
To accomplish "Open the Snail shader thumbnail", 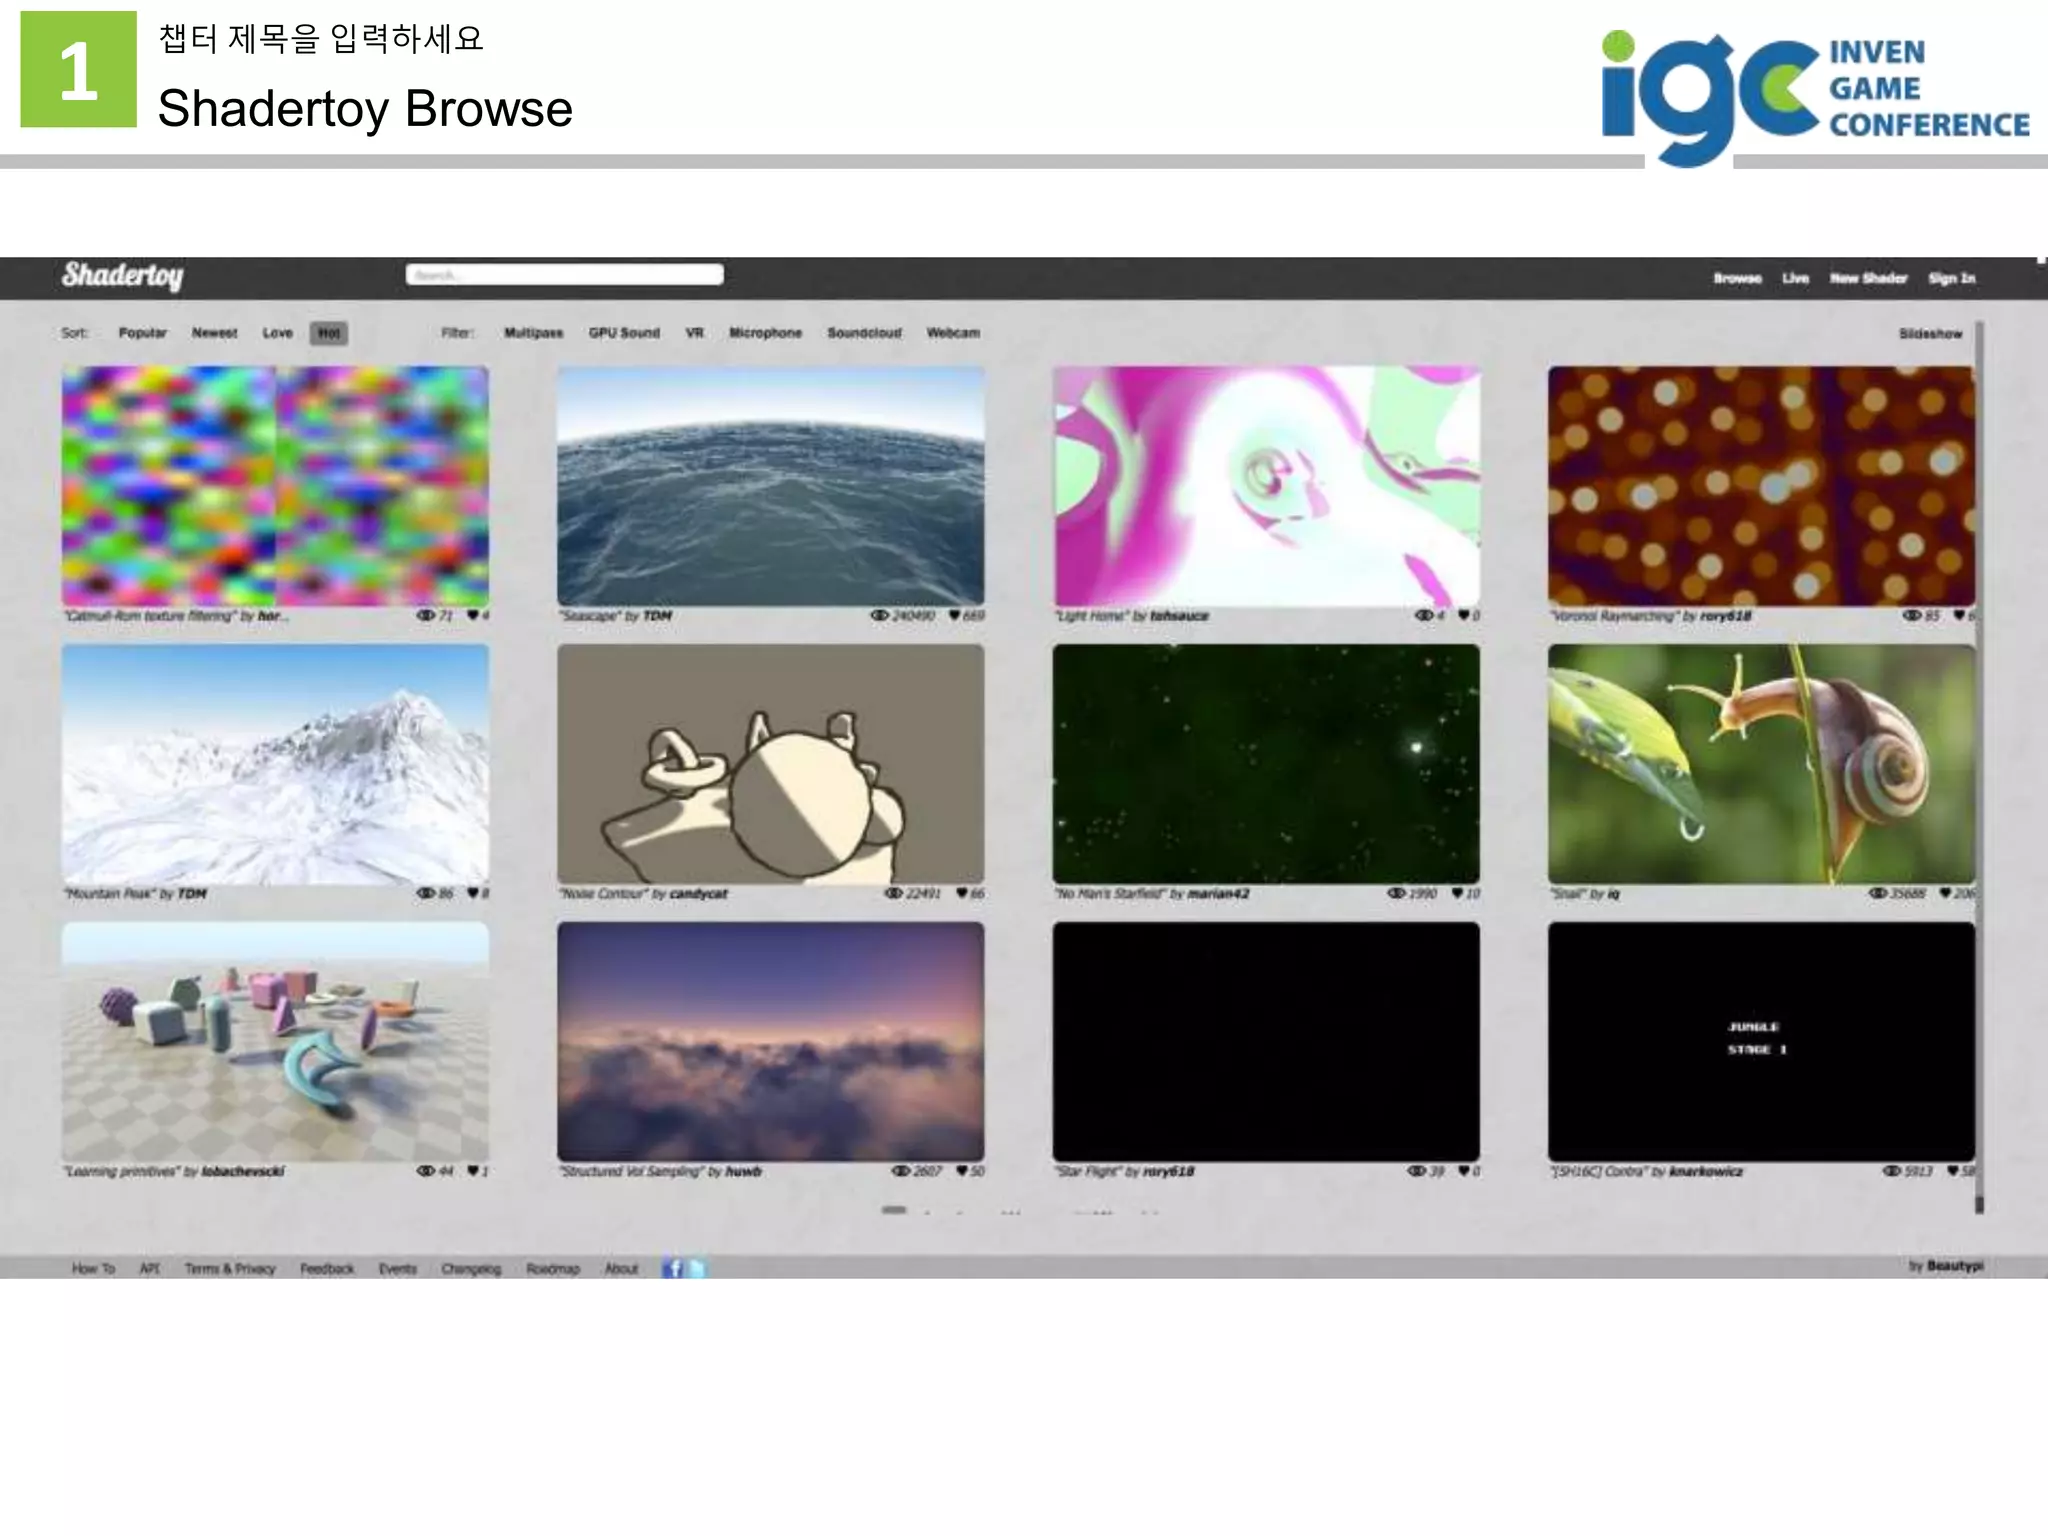I will (x=1761, y=763).
